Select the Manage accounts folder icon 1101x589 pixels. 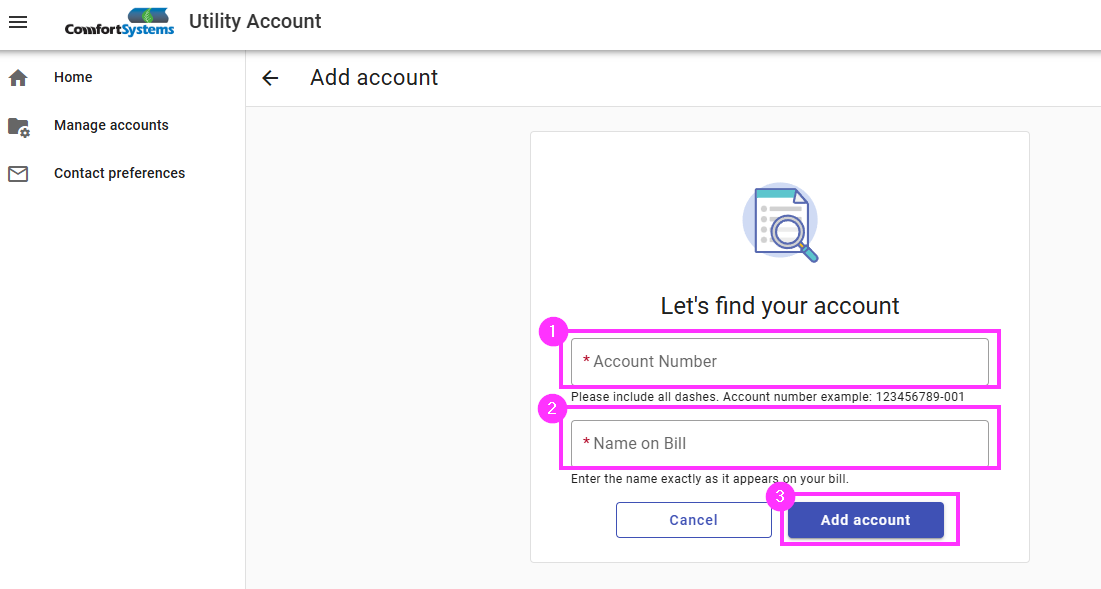click(x=18, y=127)
